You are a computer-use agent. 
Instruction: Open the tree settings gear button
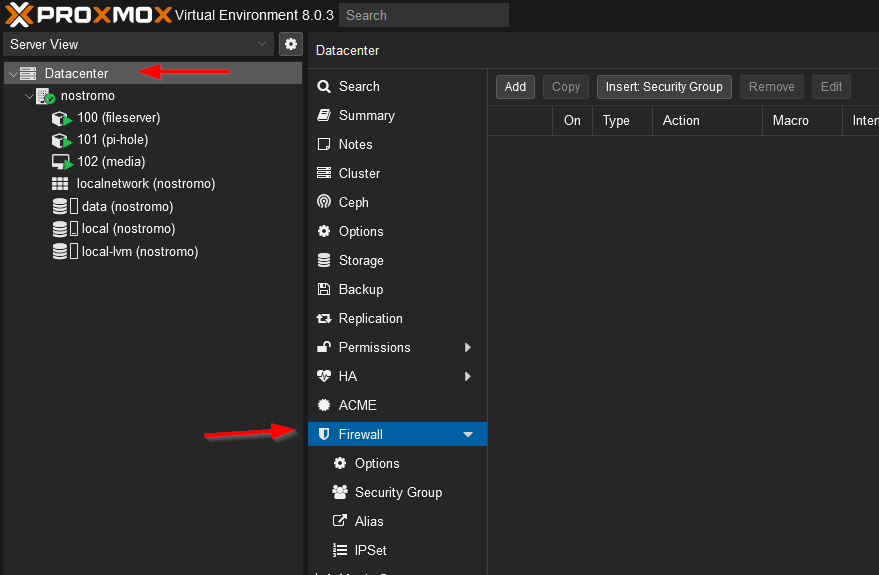pyautogui.click(x=290, y=44)
